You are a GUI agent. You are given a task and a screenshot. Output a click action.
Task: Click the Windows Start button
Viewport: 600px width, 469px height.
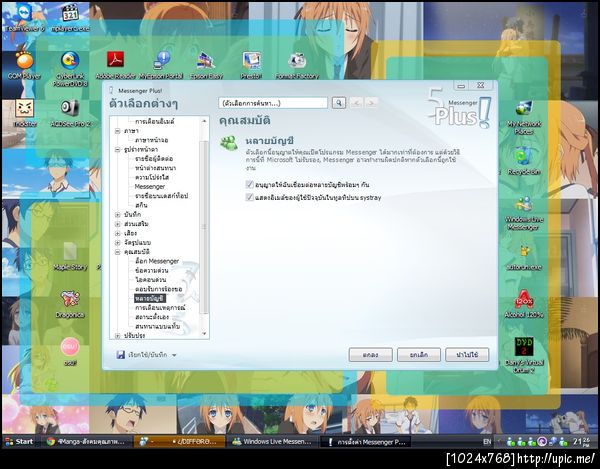coord(19,441)
